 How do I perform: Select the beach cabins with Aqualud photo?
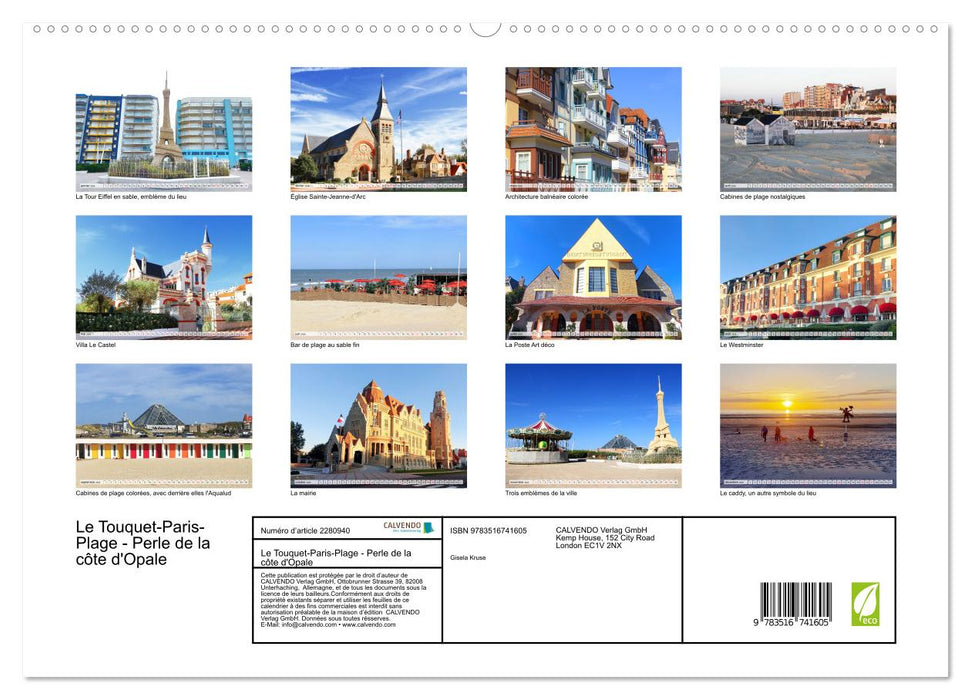pyautogui.click(x=163, y=425)
